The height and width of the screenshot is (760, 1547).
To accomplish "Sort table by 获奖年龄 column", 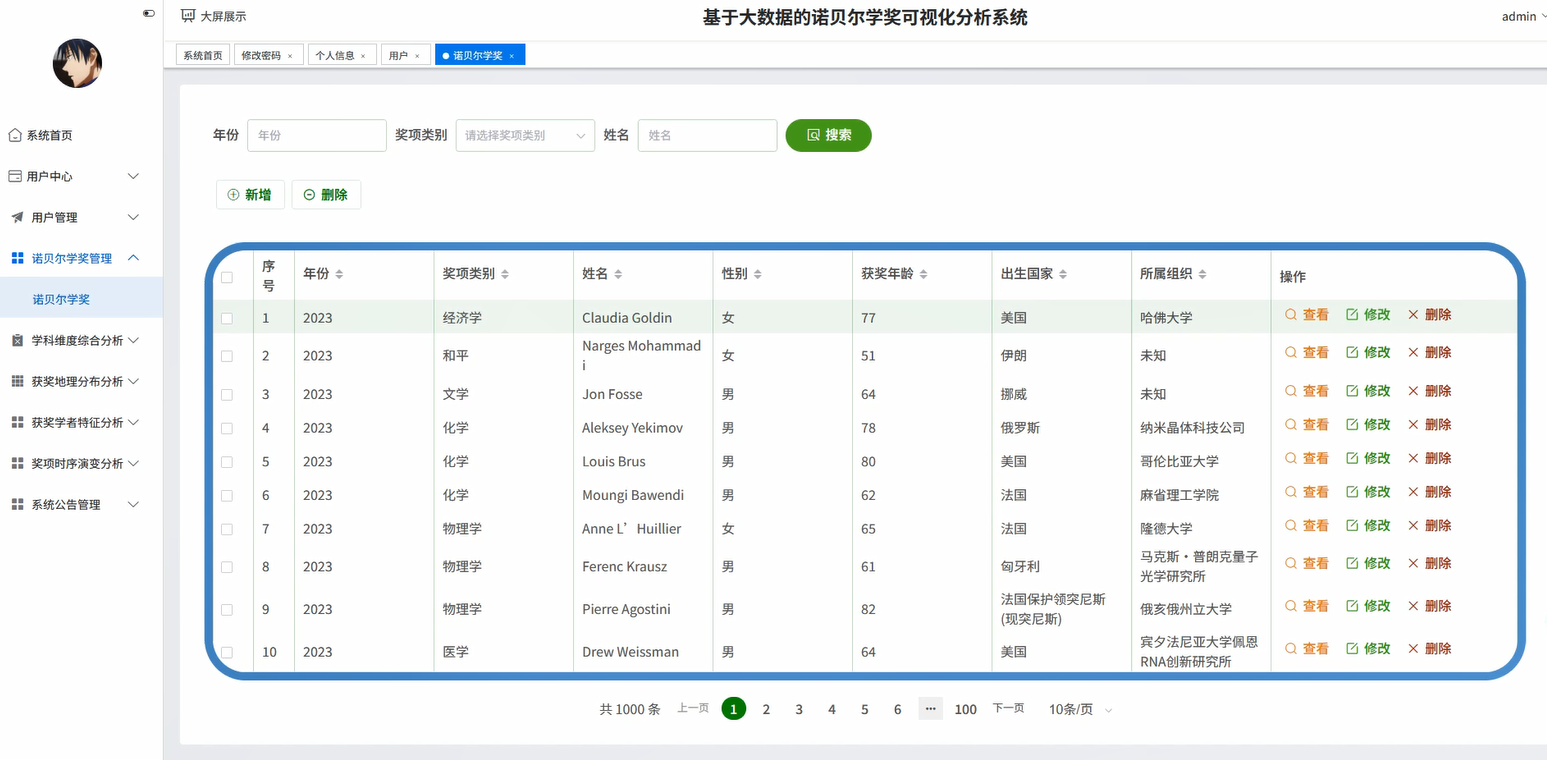I will [x=923, y=274].
